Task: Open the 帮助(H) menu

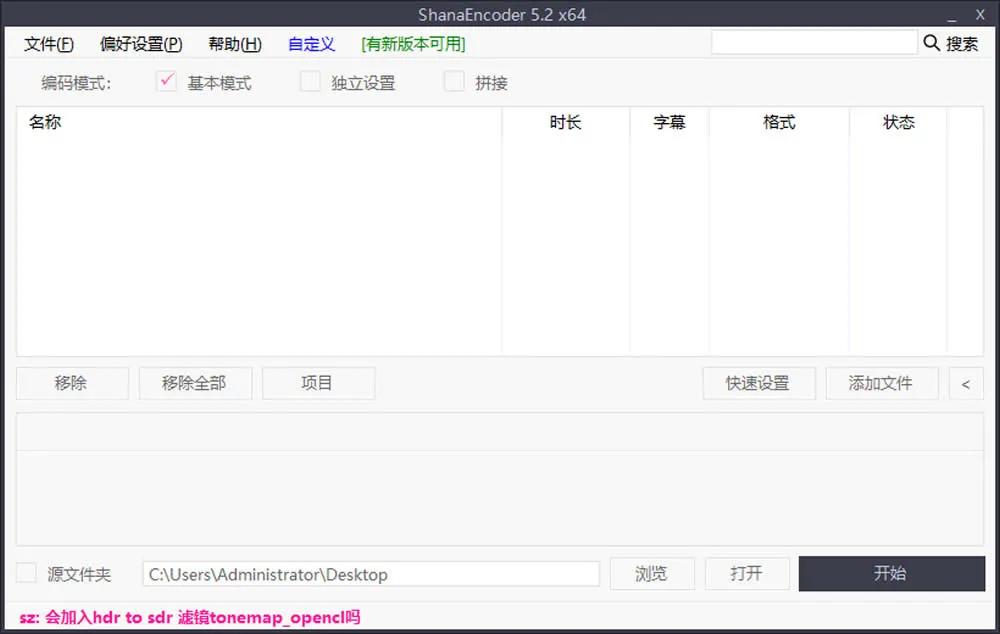Action: 235,44
